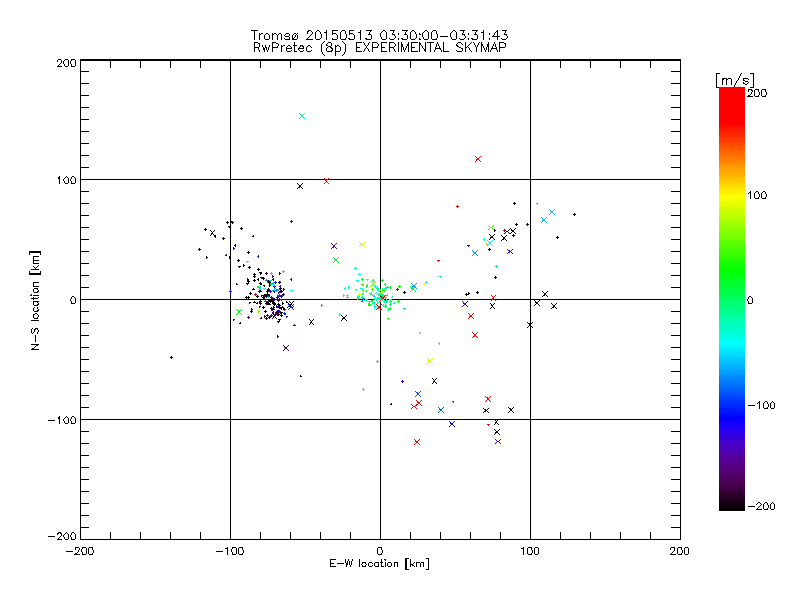The image size is (800, 600).
Task: Click the 'N-S location [km]' axis label
Action: point(35,300)
